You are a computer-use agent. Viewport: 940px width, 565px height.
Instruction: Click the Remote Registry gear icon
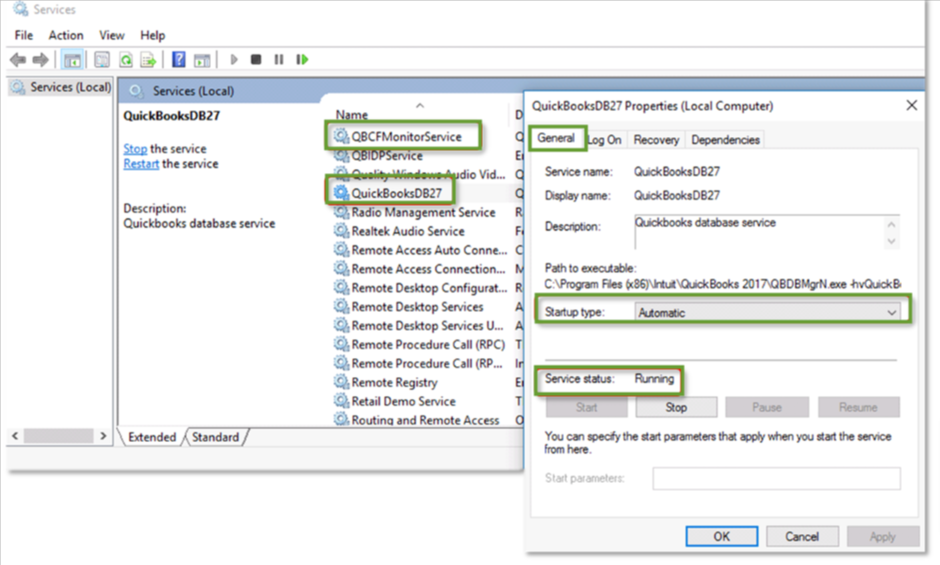[x=341, y=381]
